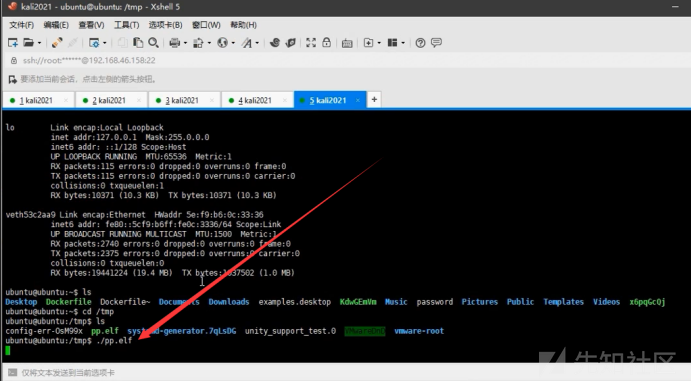Screen dimensions: 692x382
Task: Open the 选项卡(B) menu
Action: [x=165, y=25]
